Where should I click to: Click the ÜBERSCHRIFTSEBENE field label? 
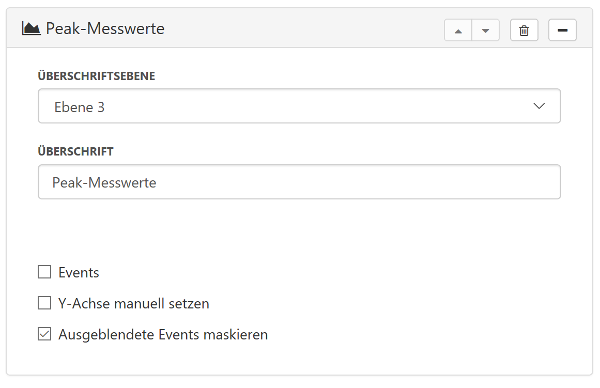click(96, 76)
